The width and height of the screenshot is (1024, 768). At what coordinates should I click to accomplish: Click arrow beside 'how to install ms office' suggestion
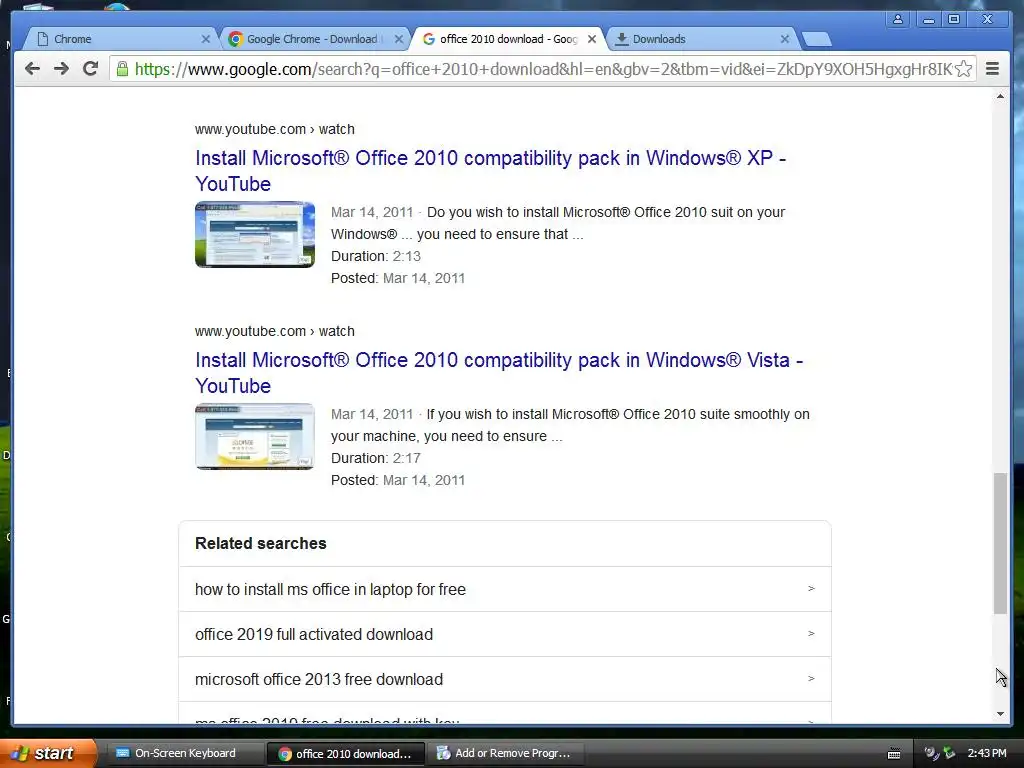[x=811, y=588]
